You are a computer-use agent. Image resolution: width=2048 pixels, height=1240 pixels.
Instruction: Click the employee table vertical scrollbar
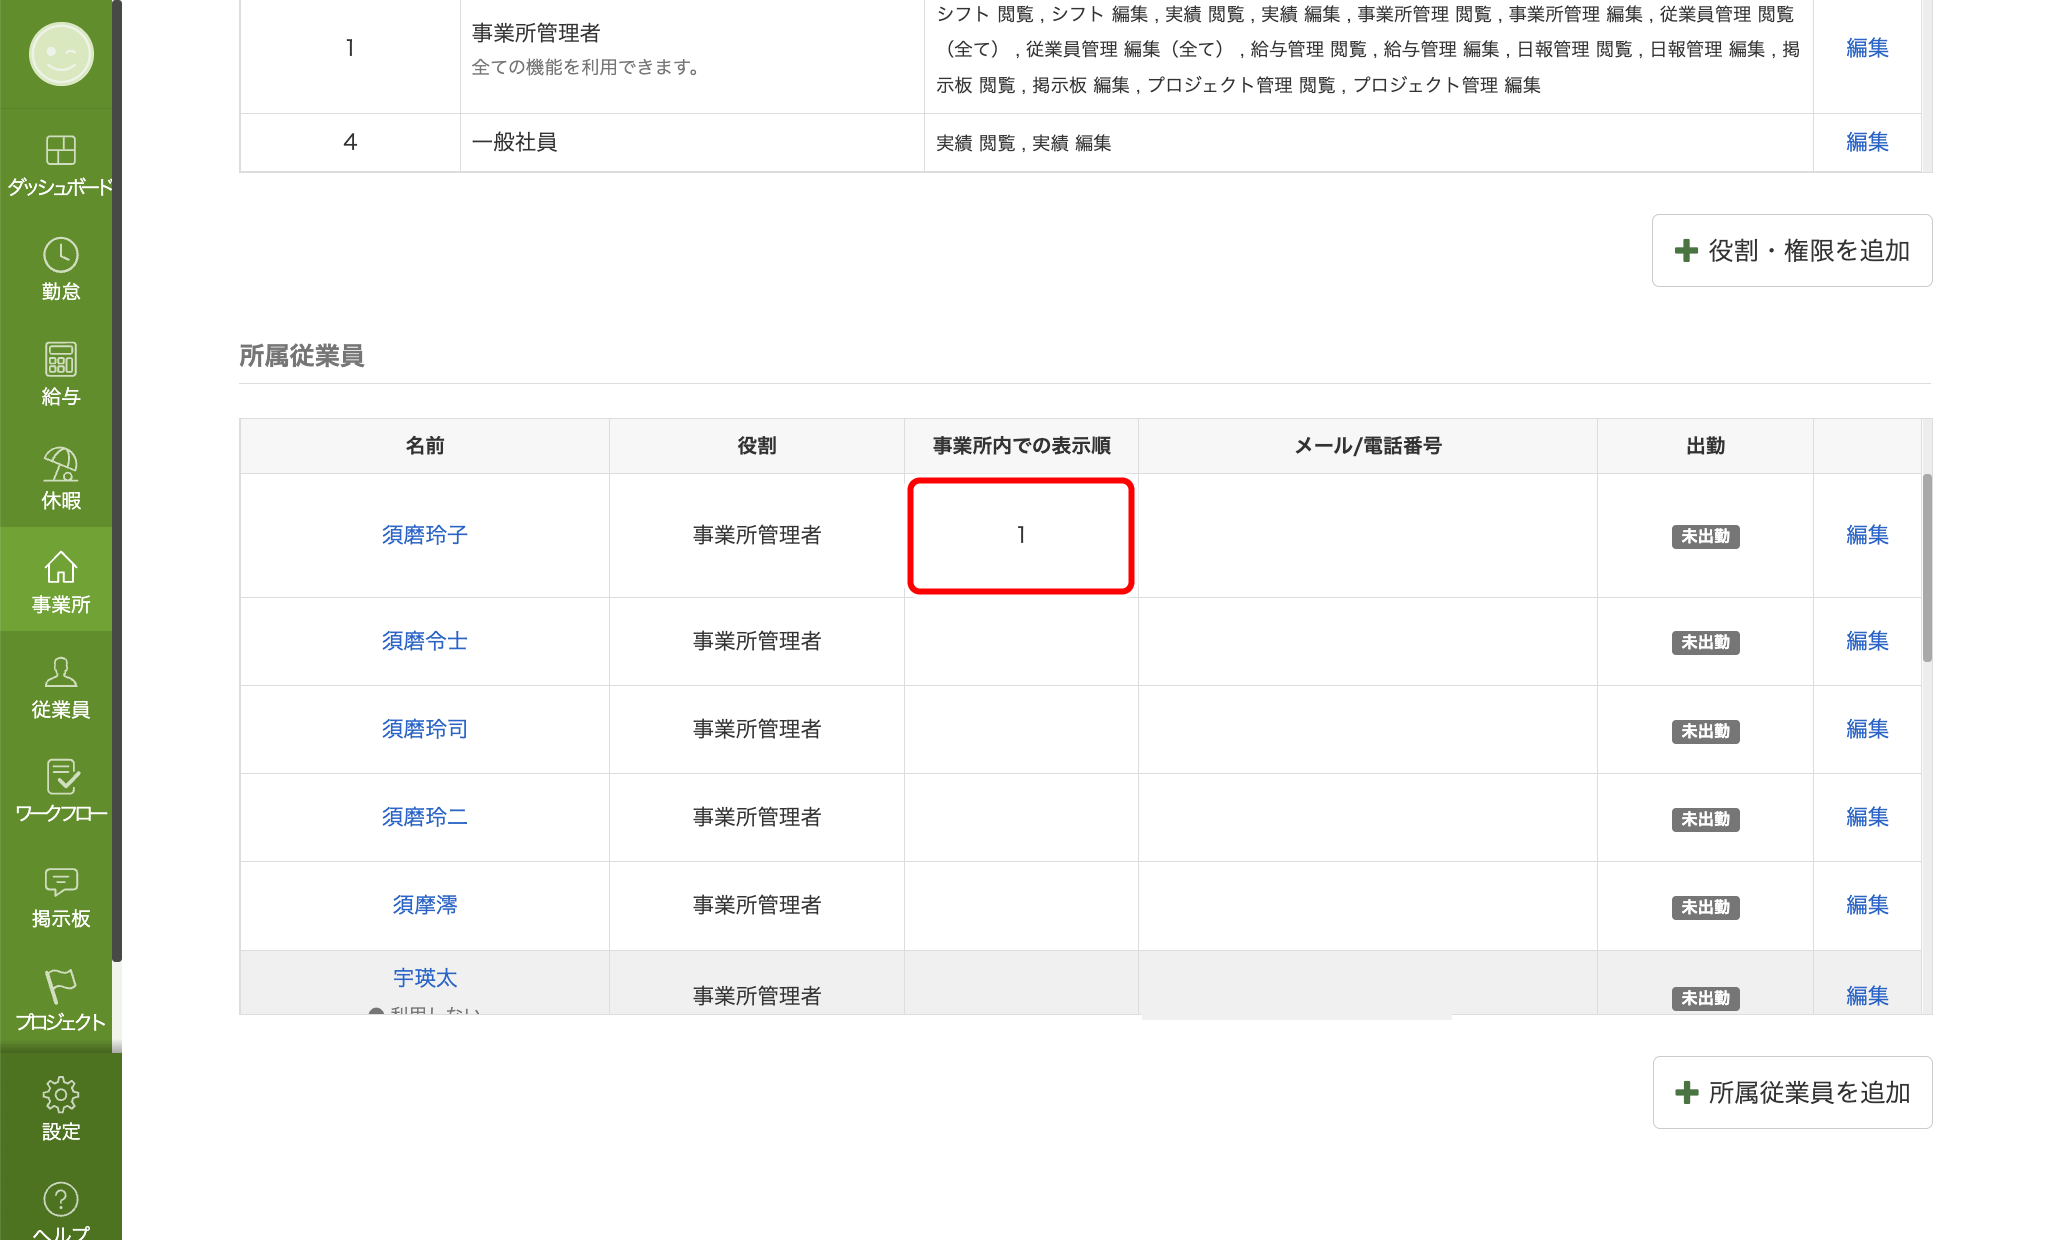(1927, 568)
